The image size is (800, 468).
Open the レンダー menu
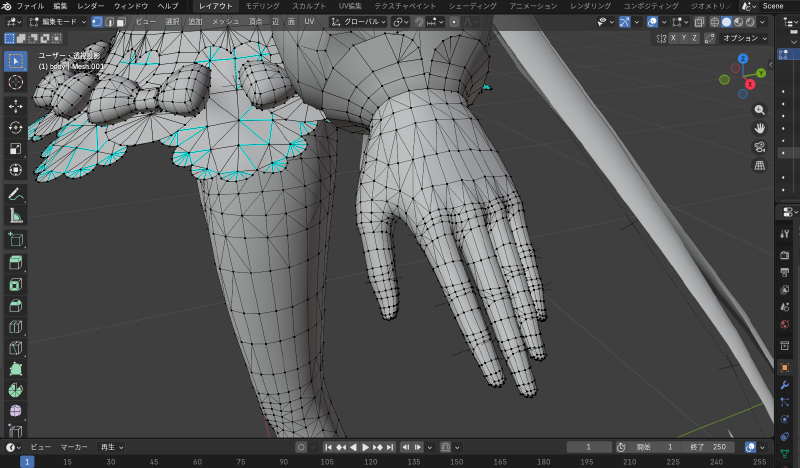pyautogui.click(x=90, y=6)
